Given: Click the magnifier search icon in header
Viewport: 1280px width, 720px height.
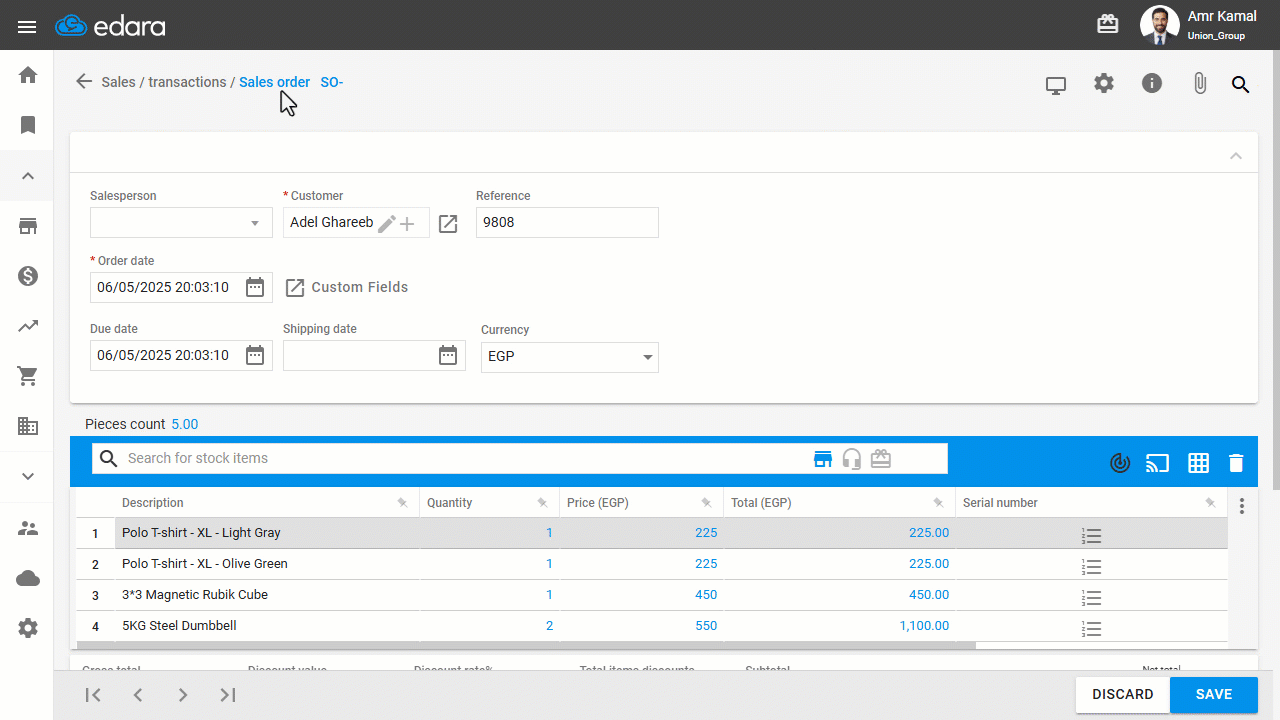Looking at the screenshot, I should coord(1241,85).
